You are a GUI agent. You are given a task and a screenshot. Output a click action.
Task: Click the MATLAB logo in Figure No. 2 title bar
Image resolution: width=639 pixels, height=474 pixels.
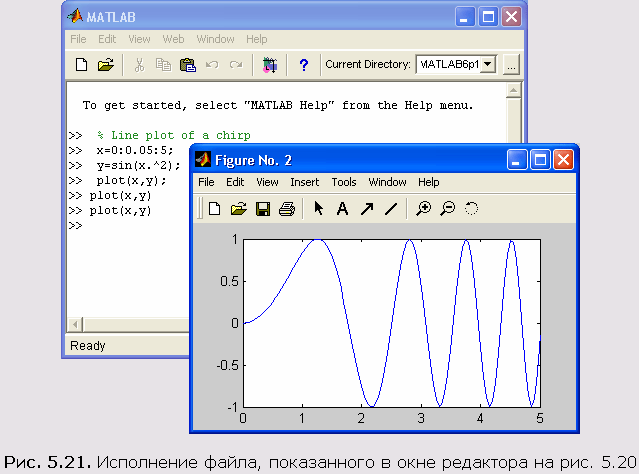point(203,160)
